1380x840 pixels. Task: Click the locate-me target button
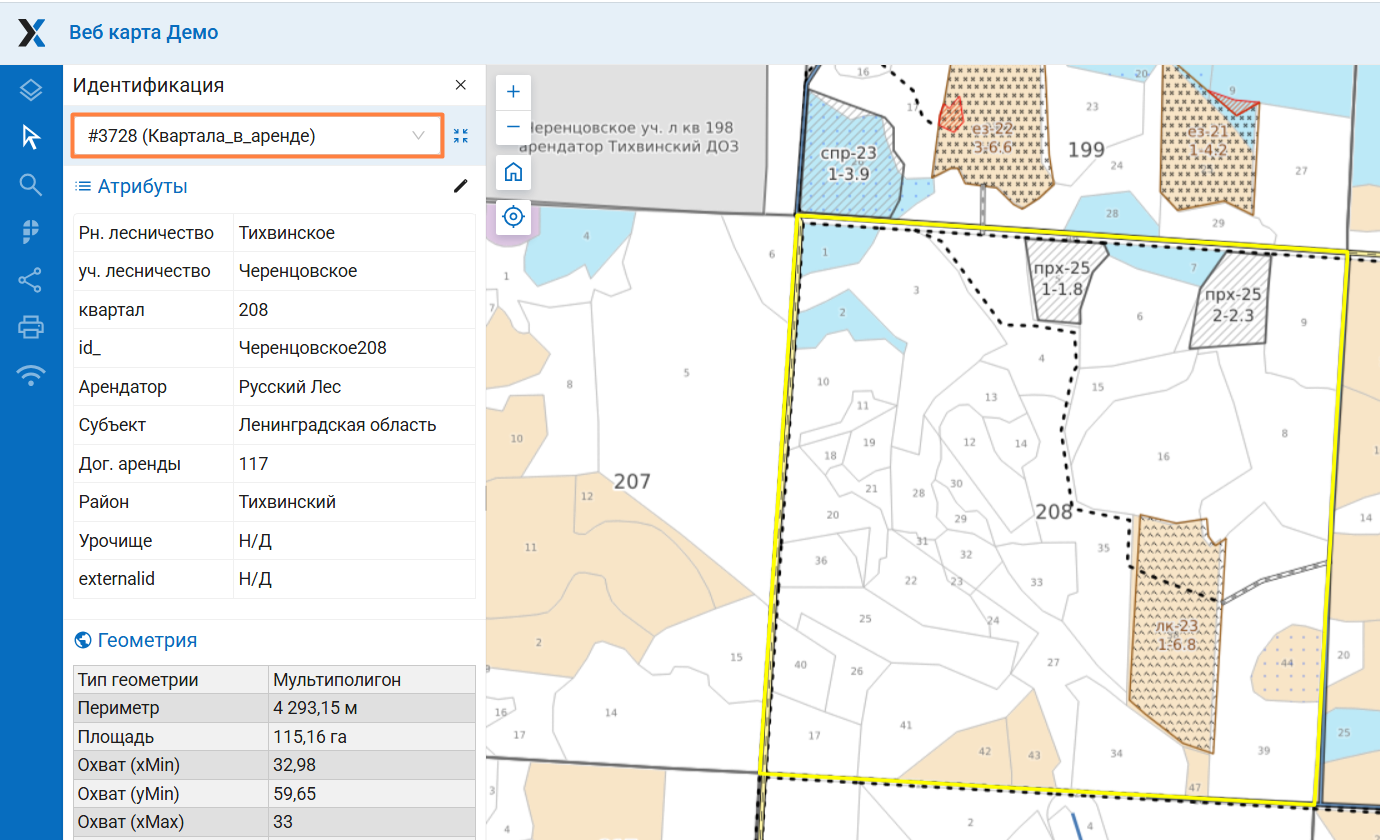(513, 216)
